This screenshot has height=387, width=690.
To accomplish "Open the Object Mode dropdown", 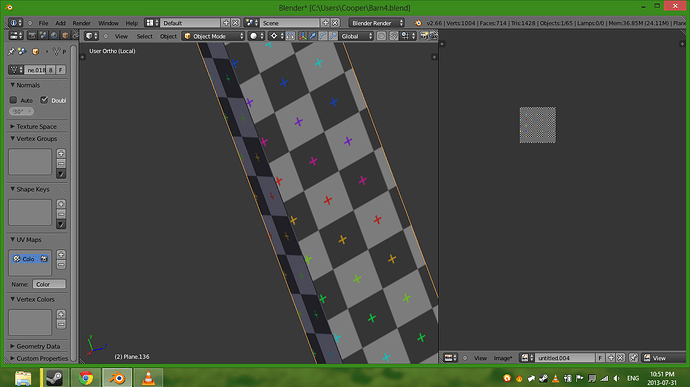I will pos(213,36).
